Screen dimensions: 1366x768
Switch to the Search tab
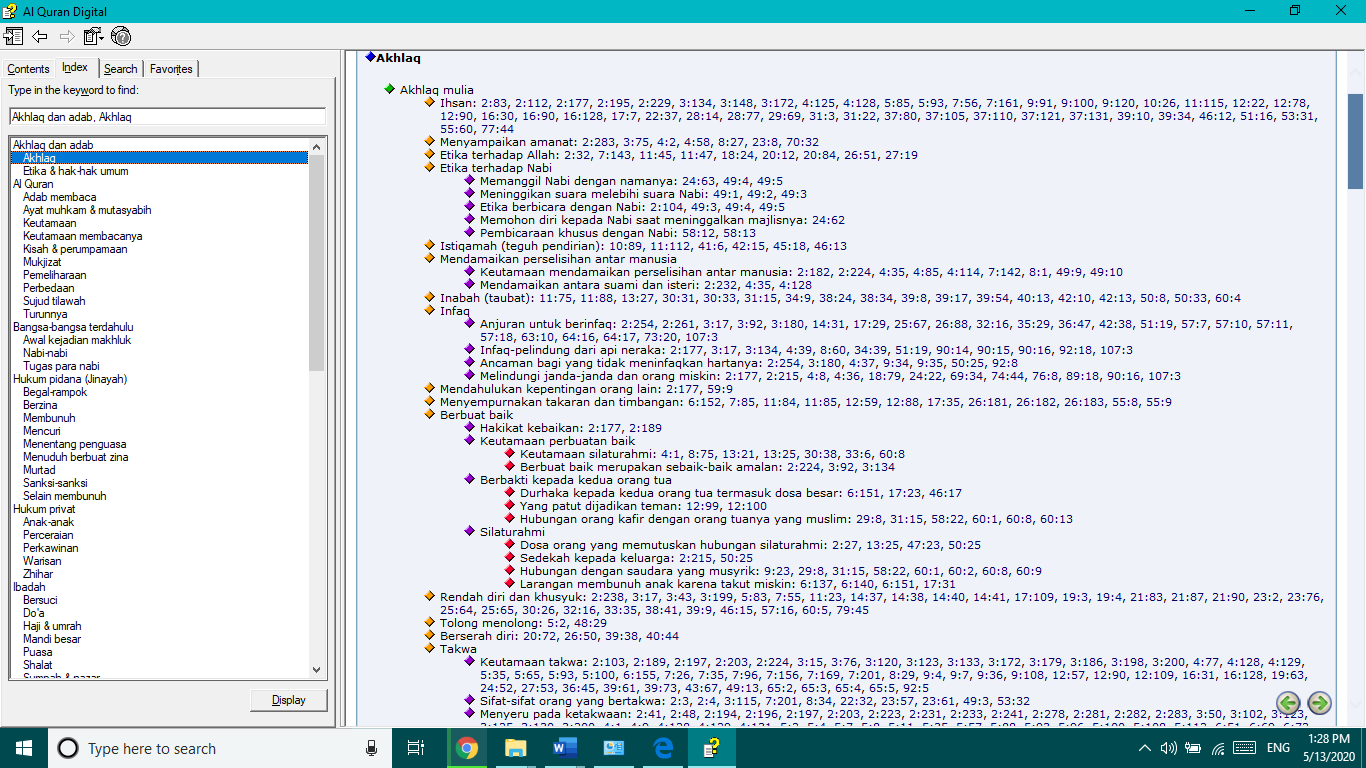pyautogui.click(x=120, y=69)
